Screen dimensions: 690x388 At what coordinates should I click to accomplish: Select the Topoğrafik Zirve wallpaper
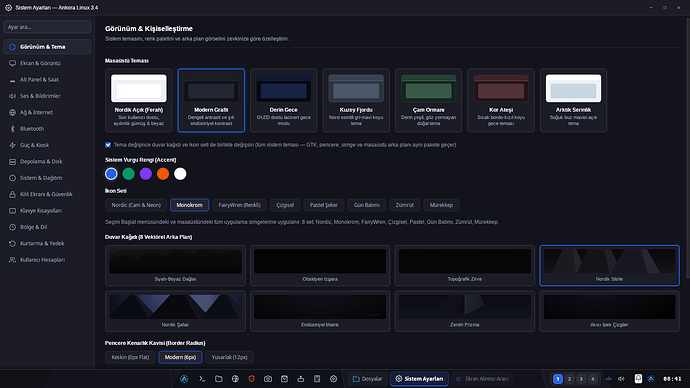tap(465, 266)
